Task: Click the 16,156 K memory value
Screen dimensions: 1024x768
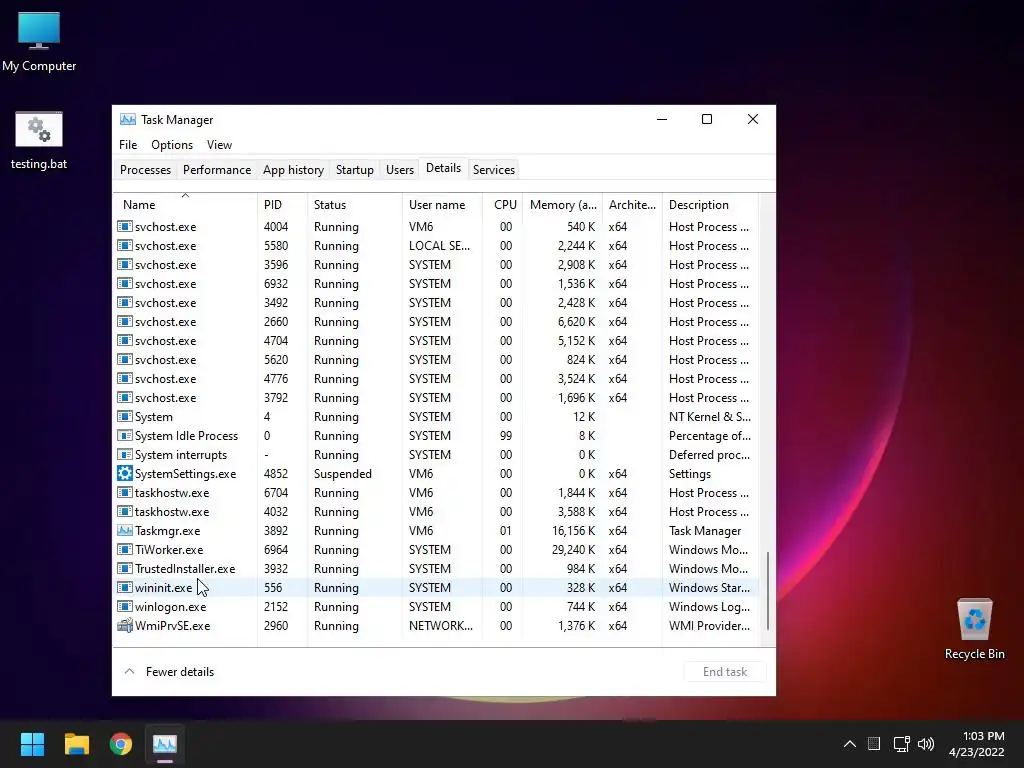Action: coord(573,530)
